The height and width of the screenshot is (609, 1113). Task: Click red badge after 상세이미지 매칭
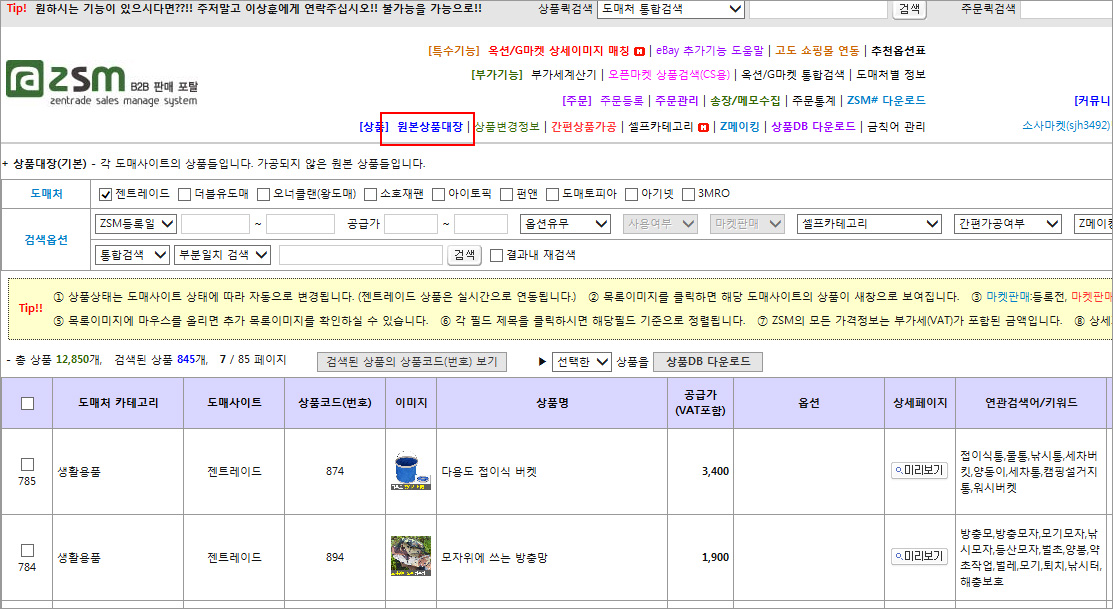click(640, 51)
